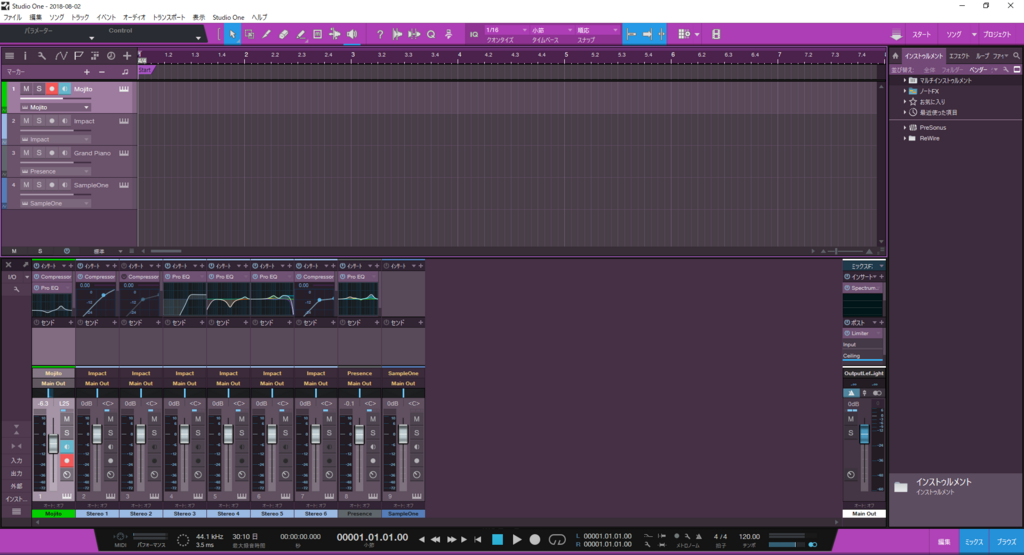Click the ブラウズ button at bottom right
1024x555 pixels.
point(1006,542)
